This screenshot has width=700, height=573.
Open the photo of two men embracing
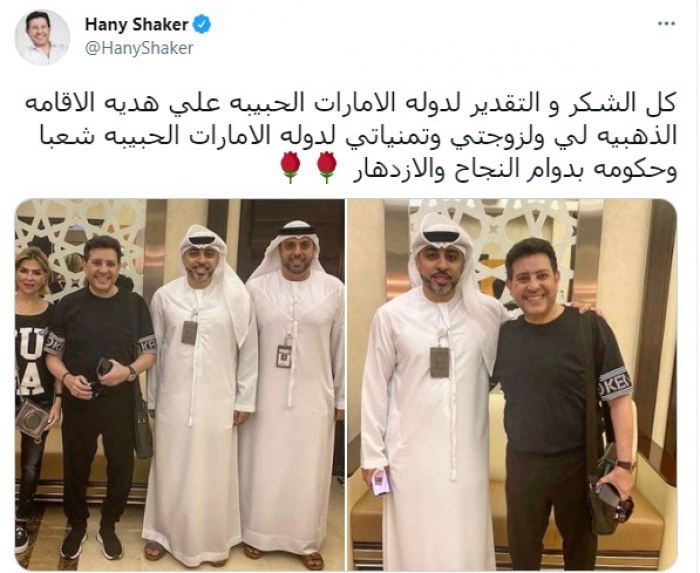pyautogui.click(x=512, y=385)
